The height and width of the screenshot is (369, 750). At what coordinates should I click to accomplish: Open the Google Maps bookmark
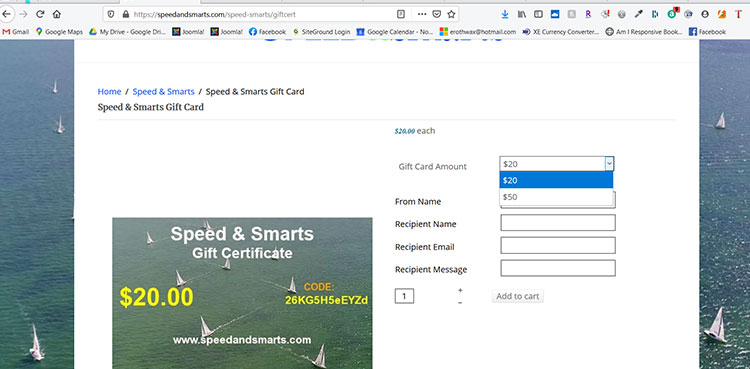(x=59, y=32)
